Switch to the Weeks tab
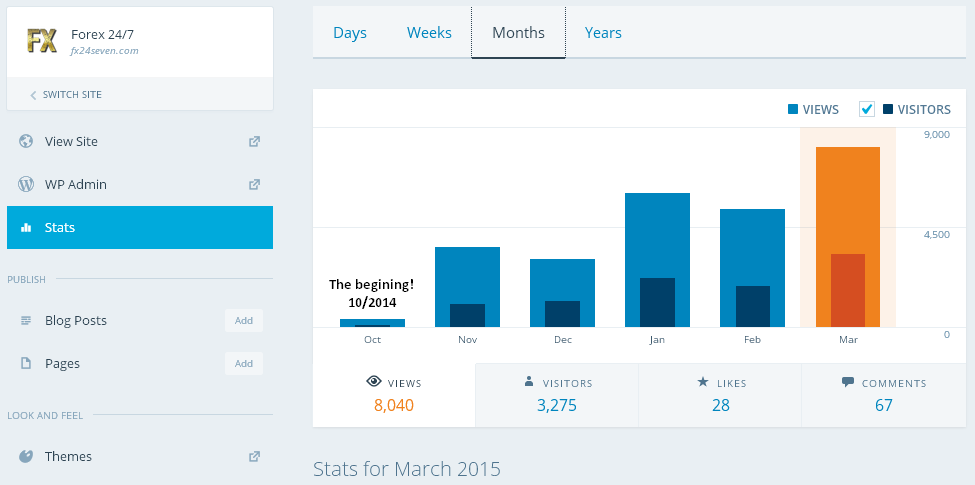Screen dimensions: 975x485 (x=429, y=33)
